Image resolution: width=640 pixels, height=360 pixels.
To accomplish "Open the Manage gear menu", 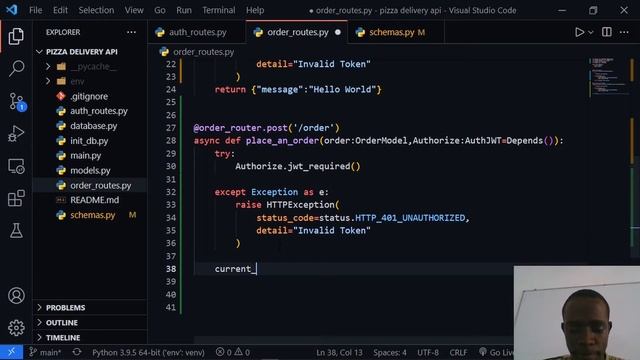I will 16,328.
